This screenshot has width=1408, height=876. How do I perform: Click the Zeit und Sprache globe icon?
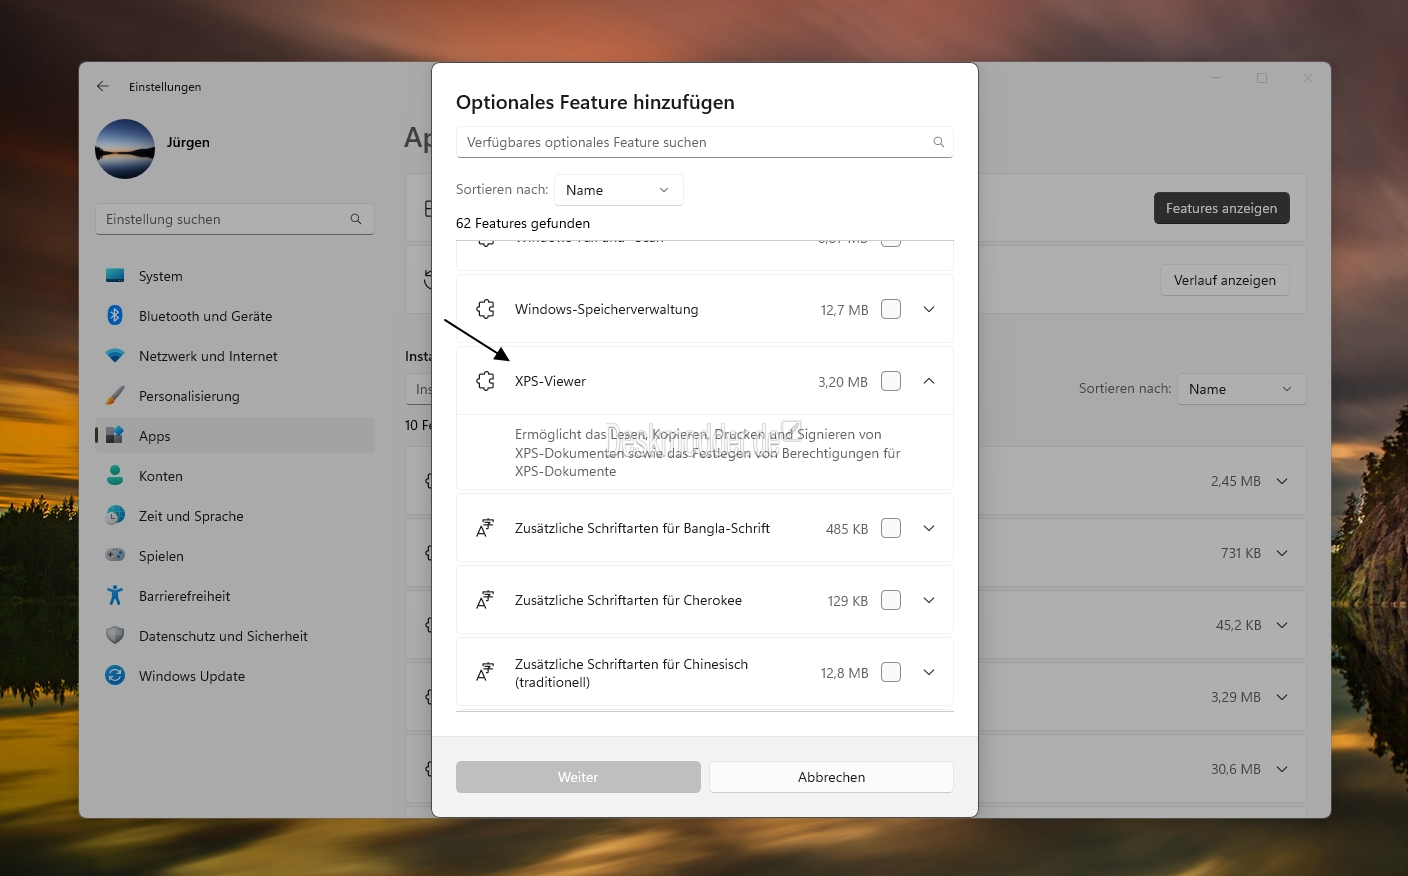[115, 516]
